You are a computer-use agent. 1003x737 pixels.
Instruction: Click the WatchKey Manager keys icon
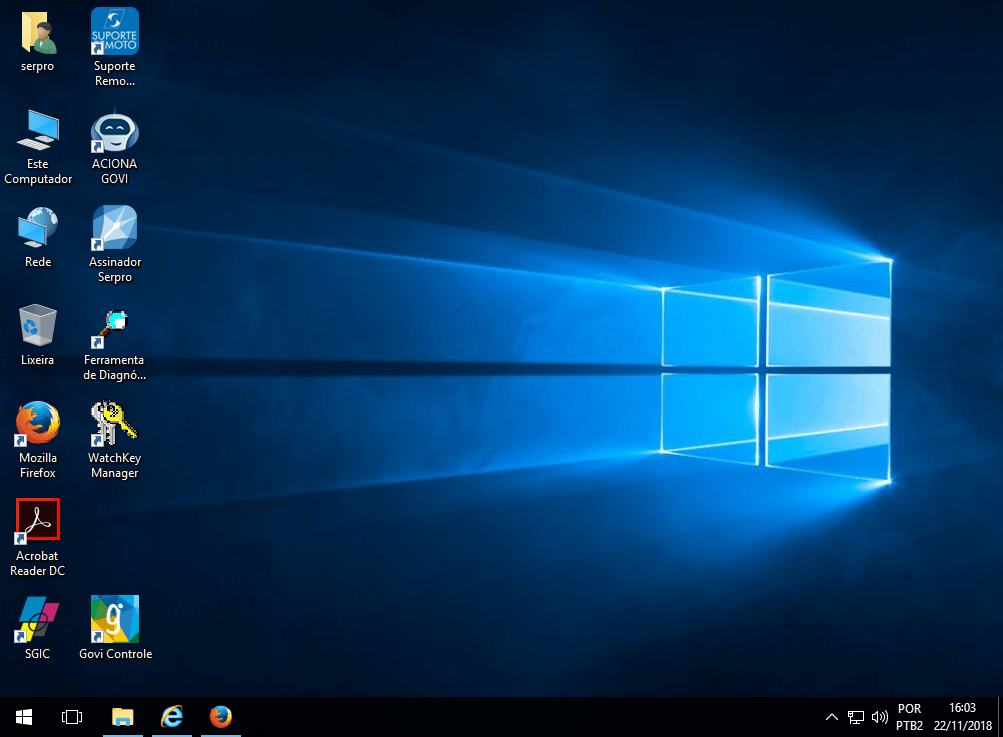pos(115,424)
